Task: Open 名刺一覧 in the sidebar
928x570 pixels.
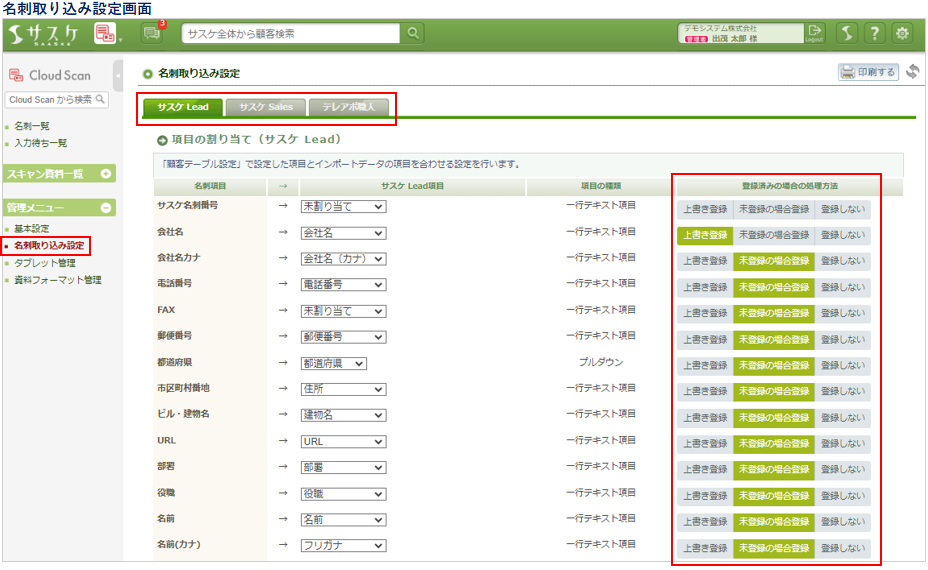Action: (32, 126)
